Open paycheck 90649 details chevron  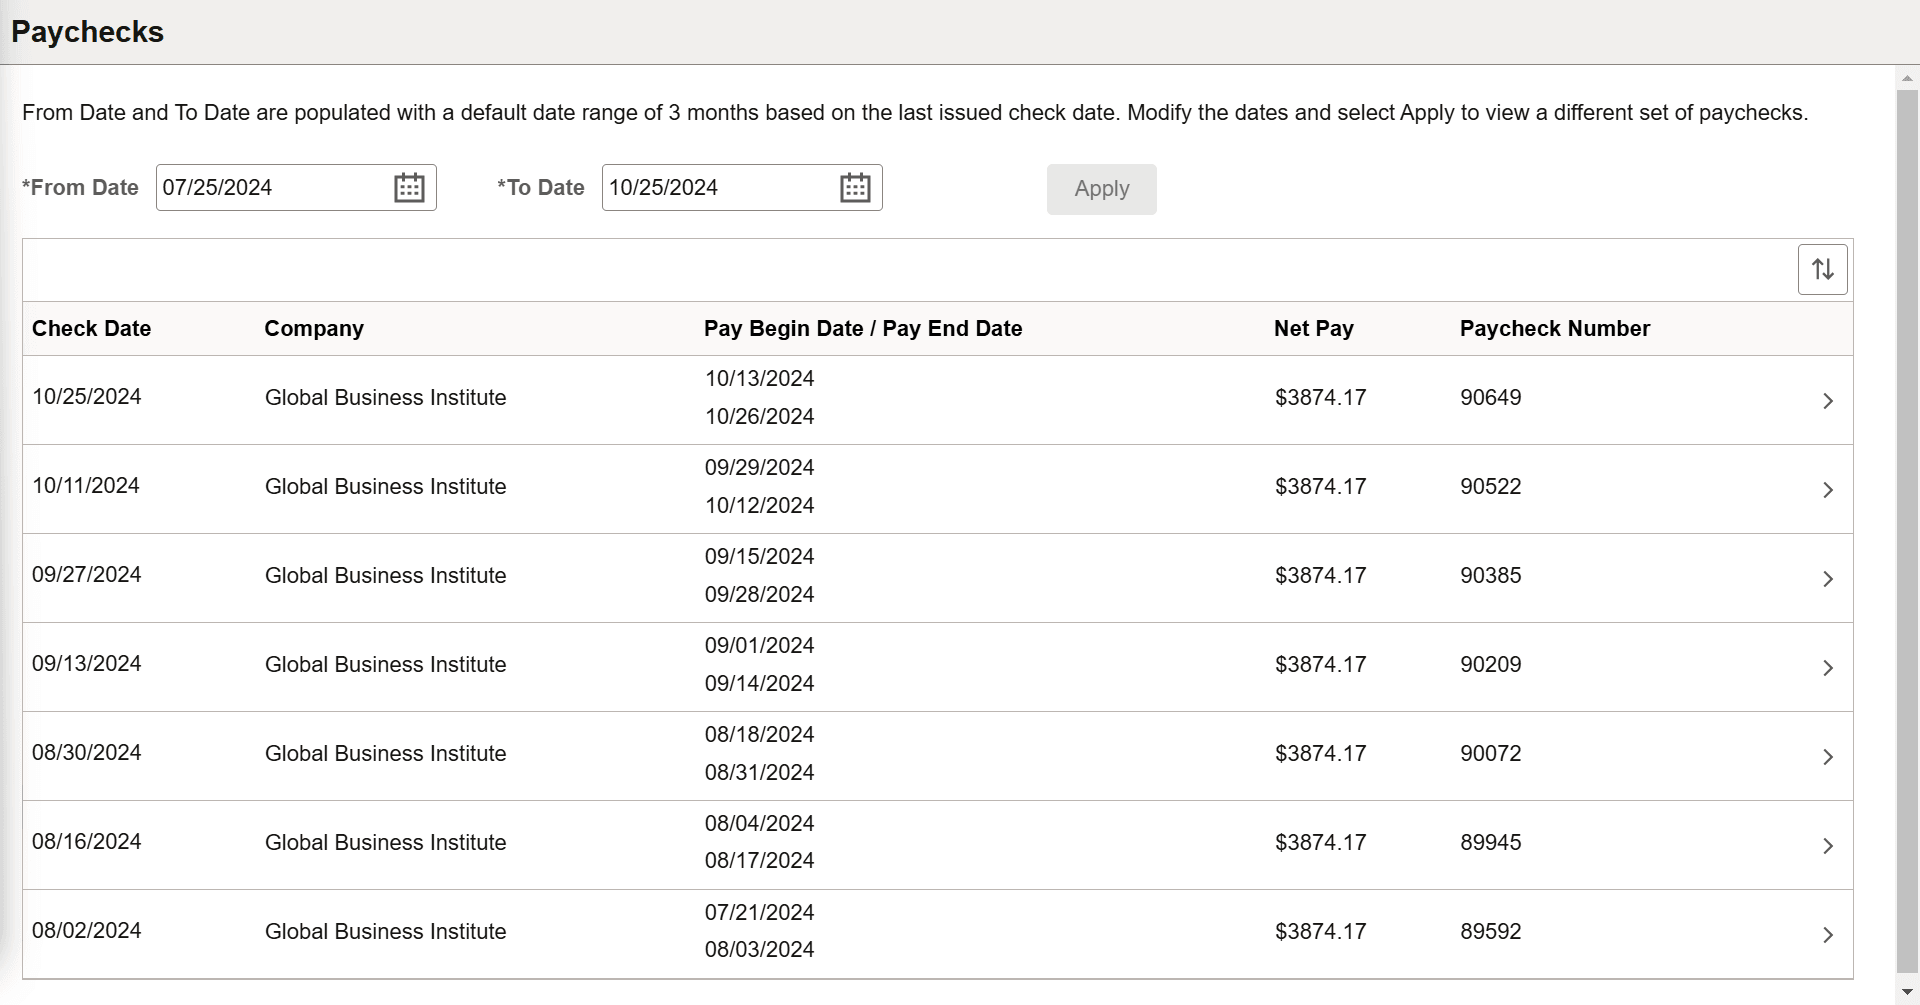[1827, 401]
